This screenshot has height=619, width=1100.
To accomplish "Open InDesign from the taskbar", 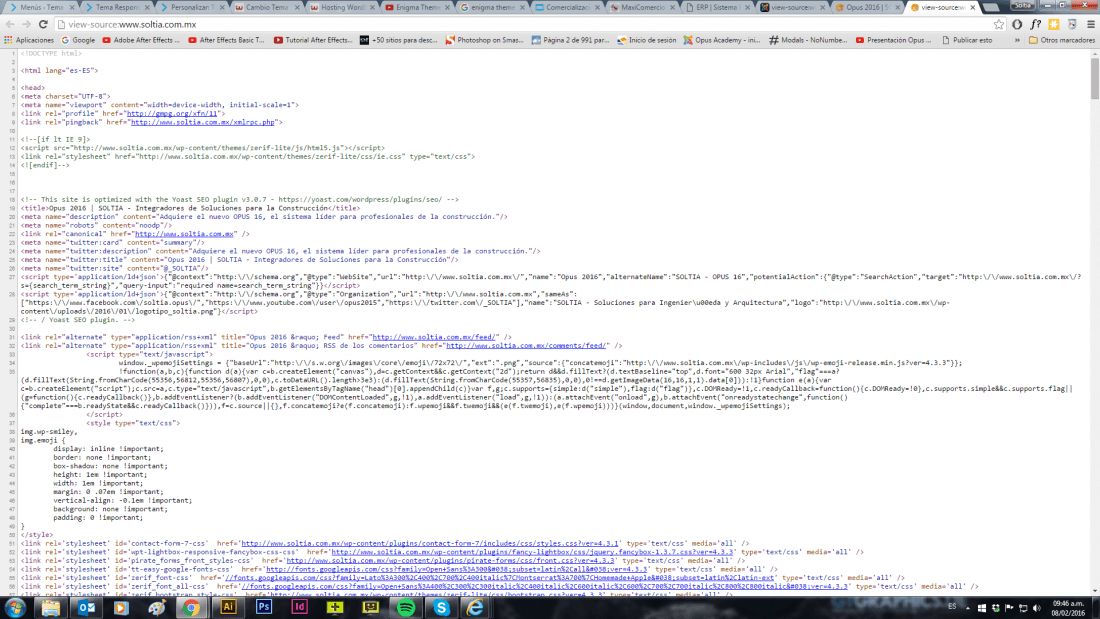I will (x=300, y=607).
